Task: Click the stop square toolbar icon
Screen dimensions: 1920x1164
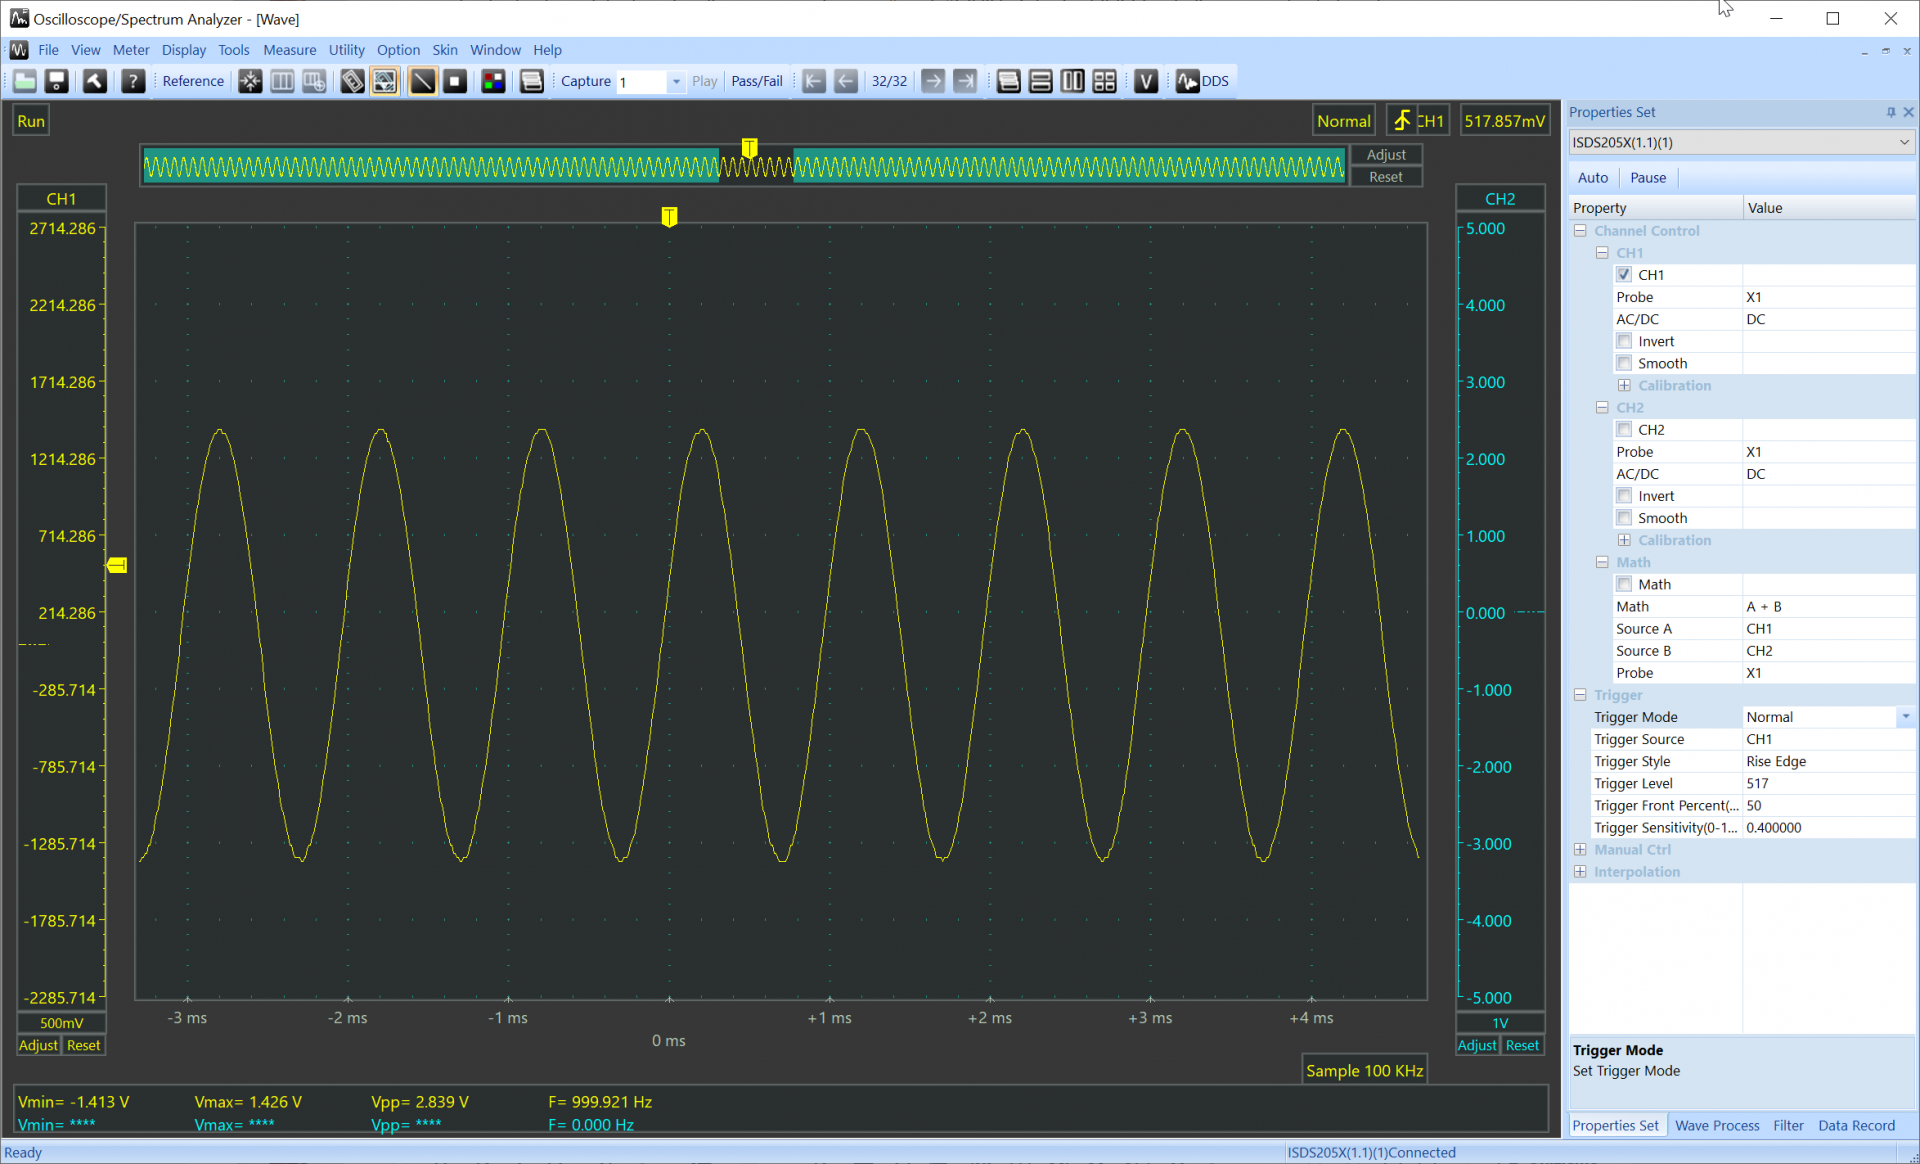Action: (x=455, y=81)
